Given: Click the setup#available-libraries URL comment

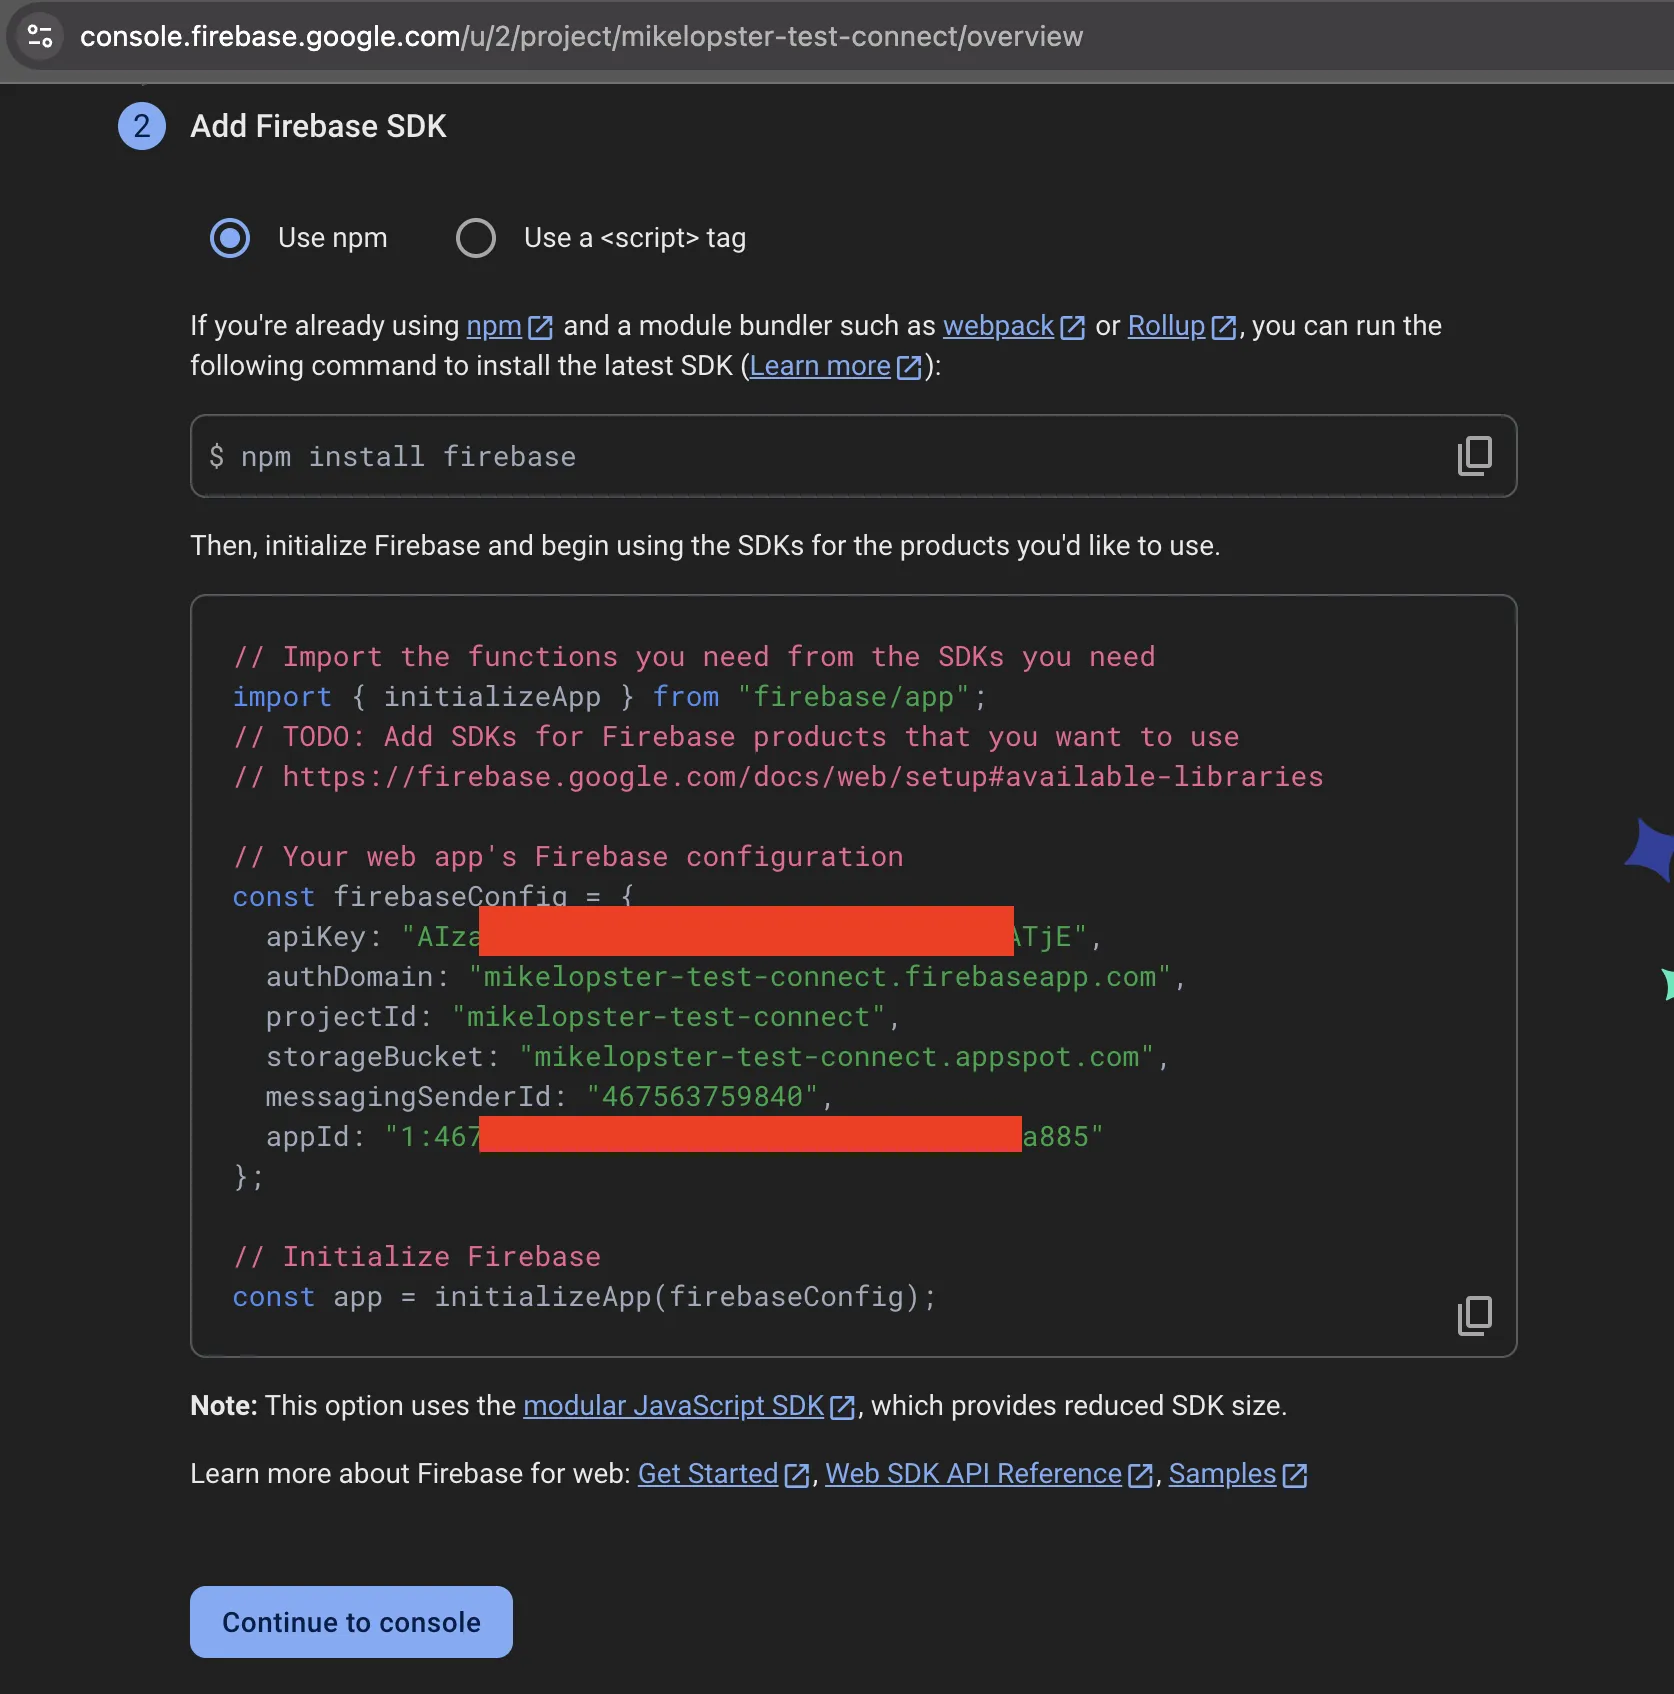Looking at the screenshot, I should pyautogui.click(x=778, y=777).
